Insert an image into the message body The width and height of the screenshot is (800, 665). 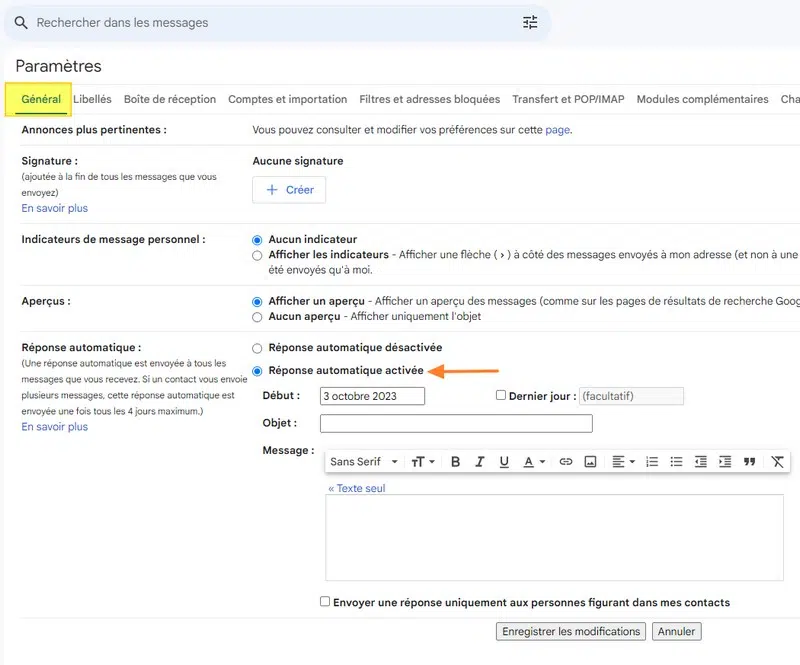tap(590, 461)
